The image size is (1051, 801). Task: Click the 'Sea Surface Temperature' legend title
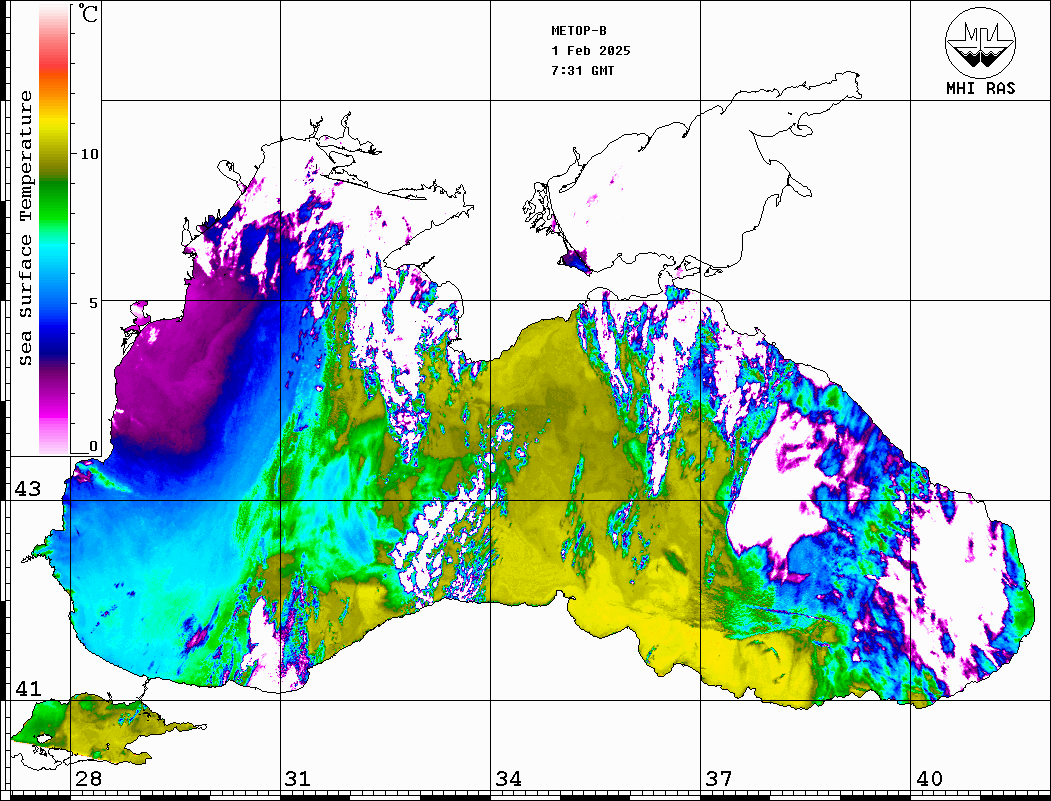26,229
